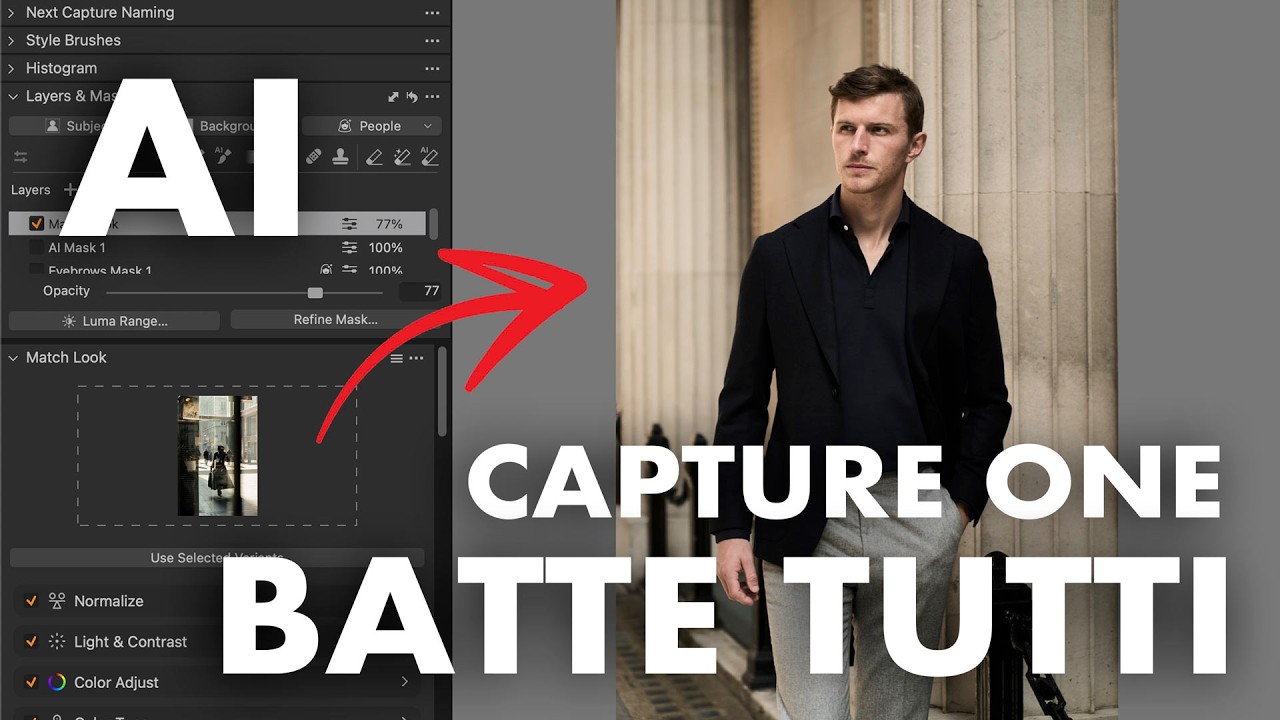1280x720 pixels.
Task: Click the Normalize balance icon
Action: (x=57, y=601)
